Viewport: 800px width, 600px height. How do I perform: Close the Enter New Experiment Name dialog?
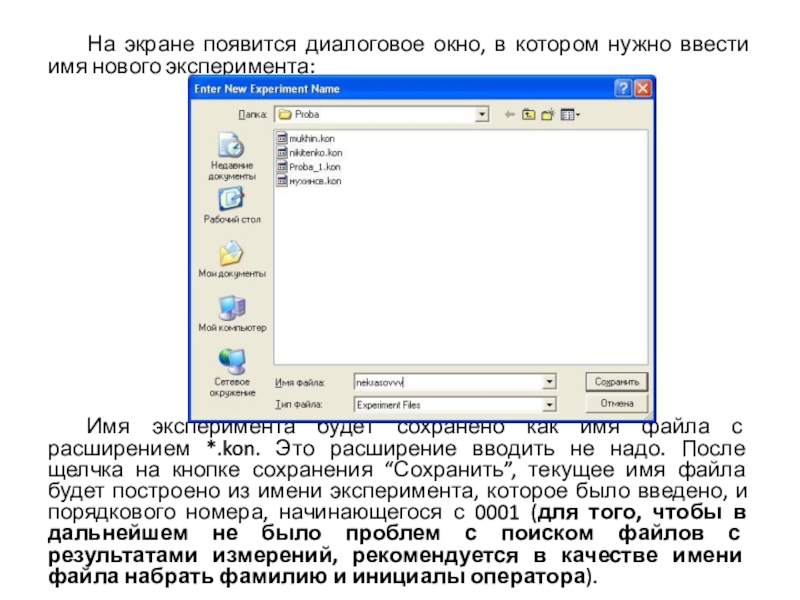[x=643, y=88]
